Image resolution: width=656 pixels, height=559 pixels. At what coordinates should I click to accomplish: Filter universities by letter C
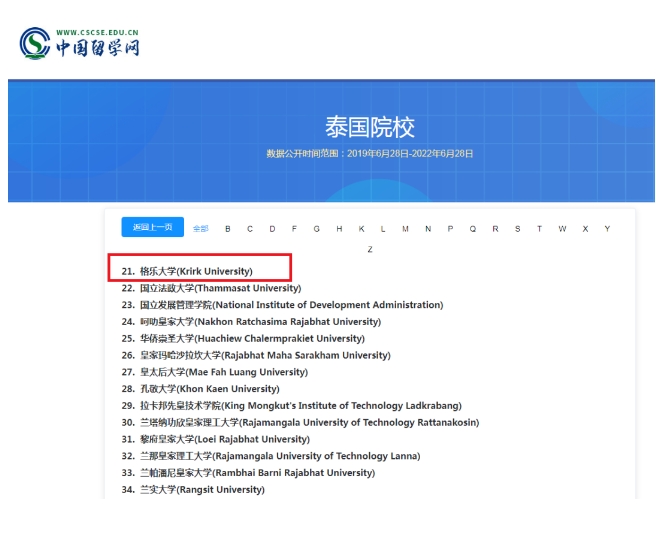[x=250, y=229]
